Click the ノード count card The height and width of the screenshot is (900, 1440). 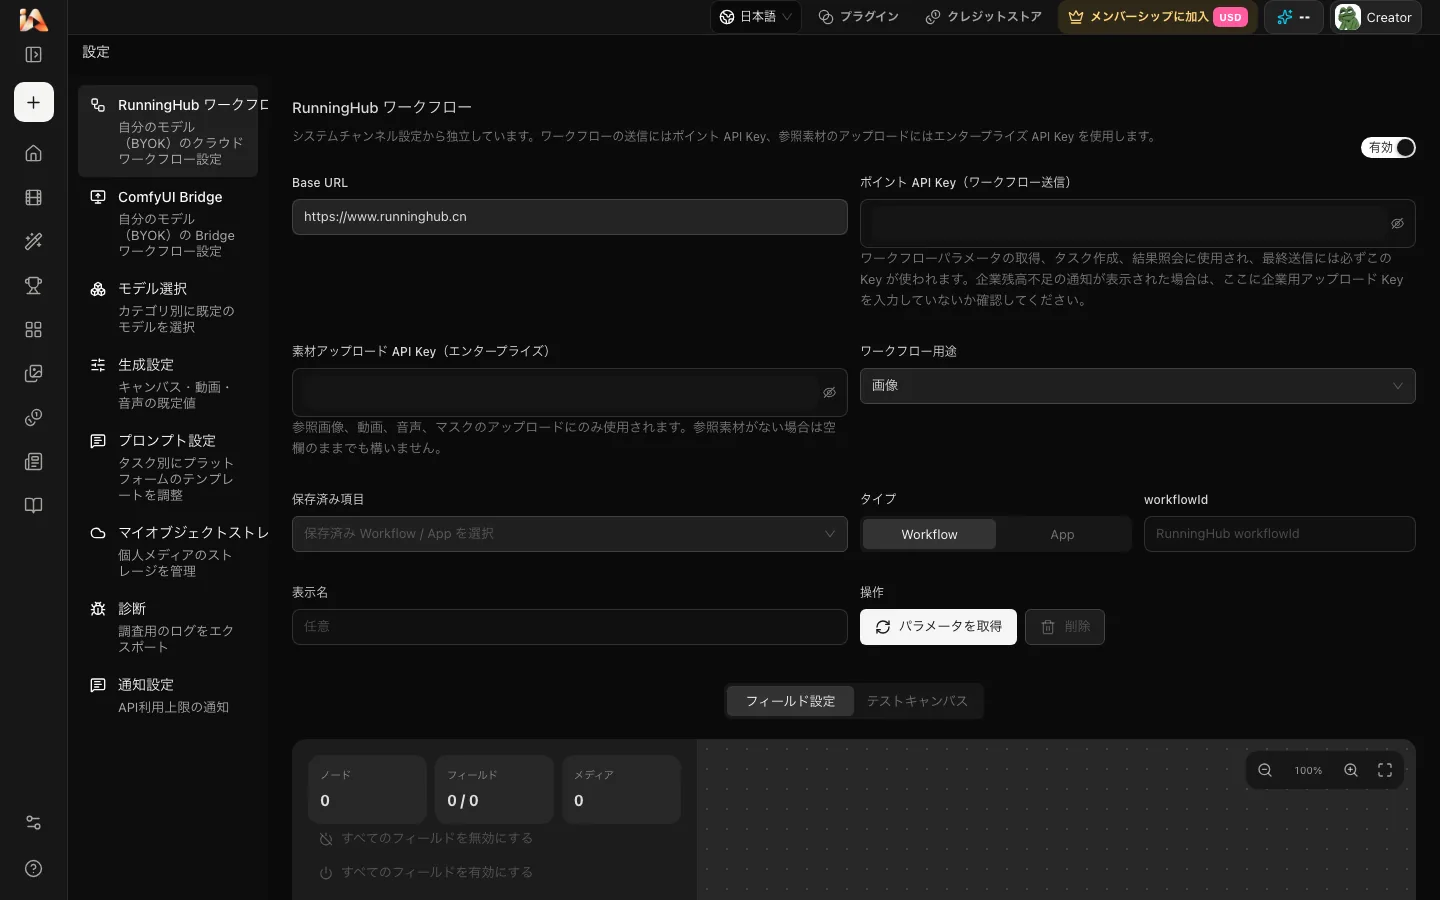(x=367, y=790)
